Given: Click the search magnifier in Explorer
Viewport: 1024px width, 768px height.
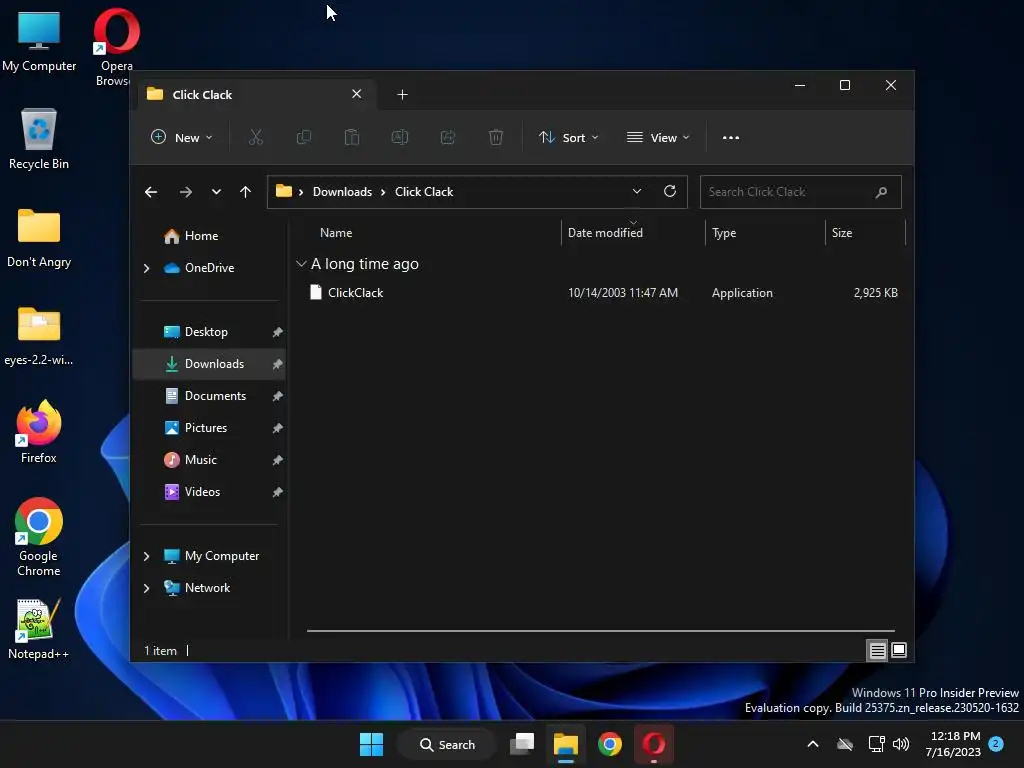Looking at the screenshot, I should [881, 192].
